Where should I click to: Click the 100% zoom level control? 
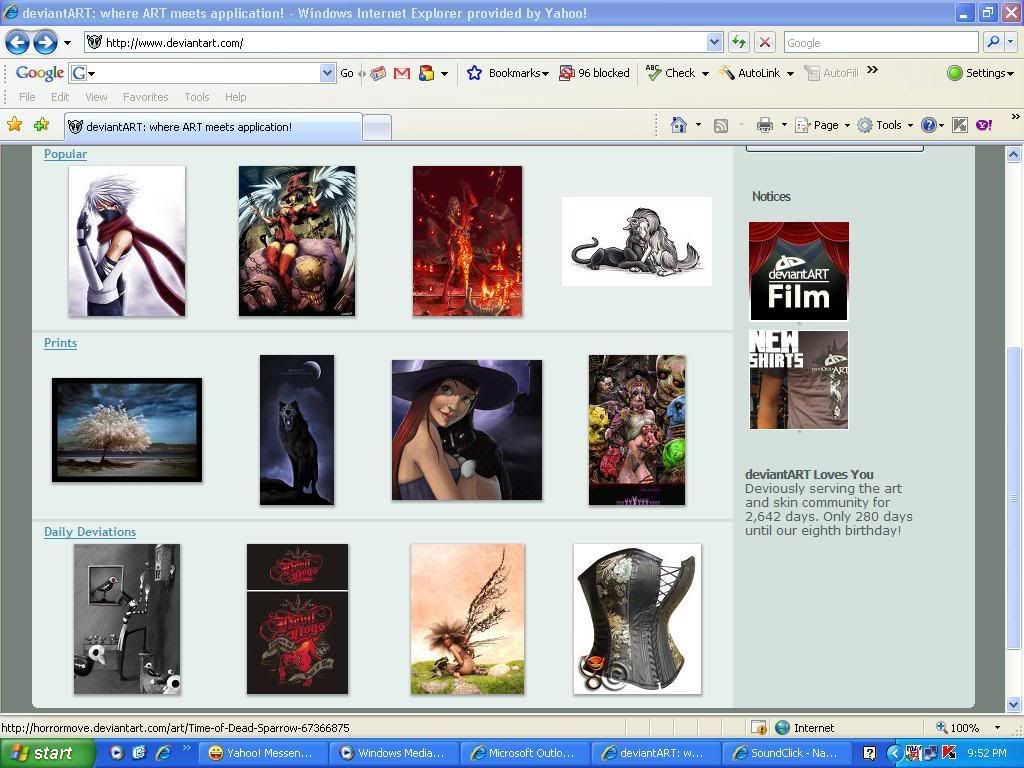[959, 728]
